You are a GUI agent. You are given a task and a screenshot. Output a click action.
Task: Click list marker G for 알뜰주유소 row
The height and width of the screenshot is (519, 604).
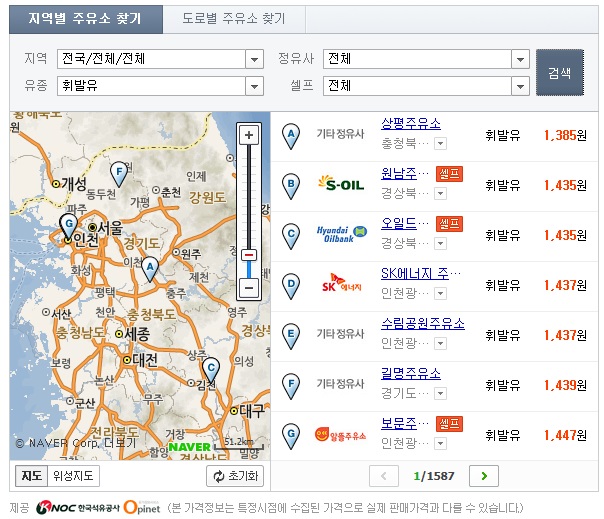[x=291, y=436]
